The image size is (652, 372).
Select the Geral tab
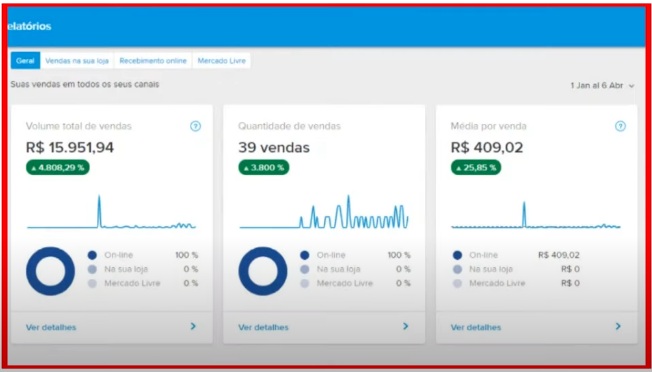click(25, 61)
